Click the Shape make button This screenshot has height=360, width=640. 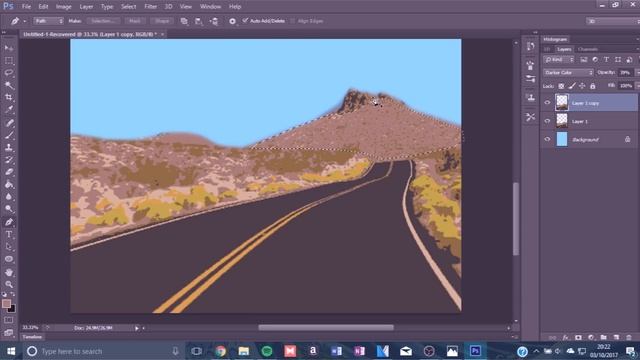point(162,21)
